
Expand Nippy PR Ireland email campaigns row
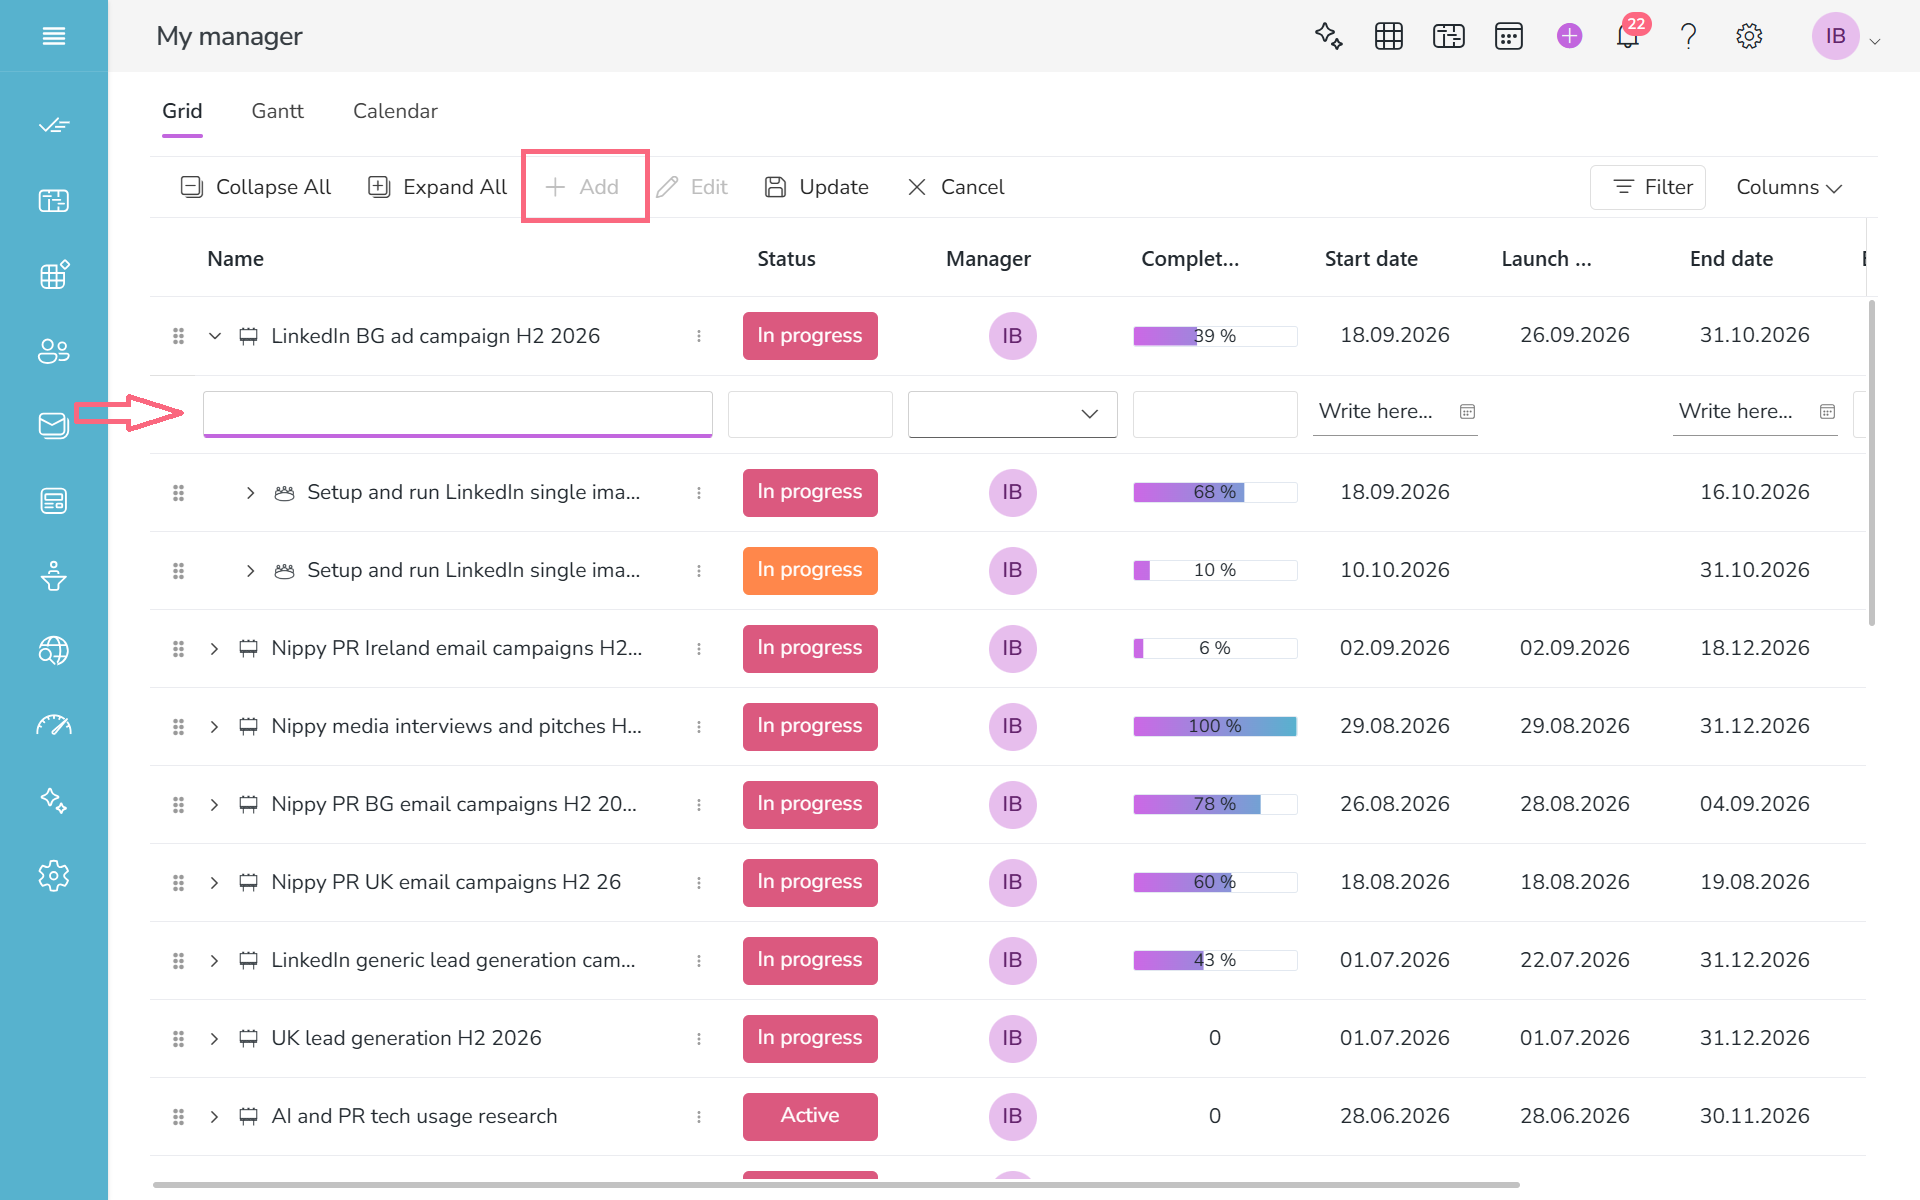214,648
